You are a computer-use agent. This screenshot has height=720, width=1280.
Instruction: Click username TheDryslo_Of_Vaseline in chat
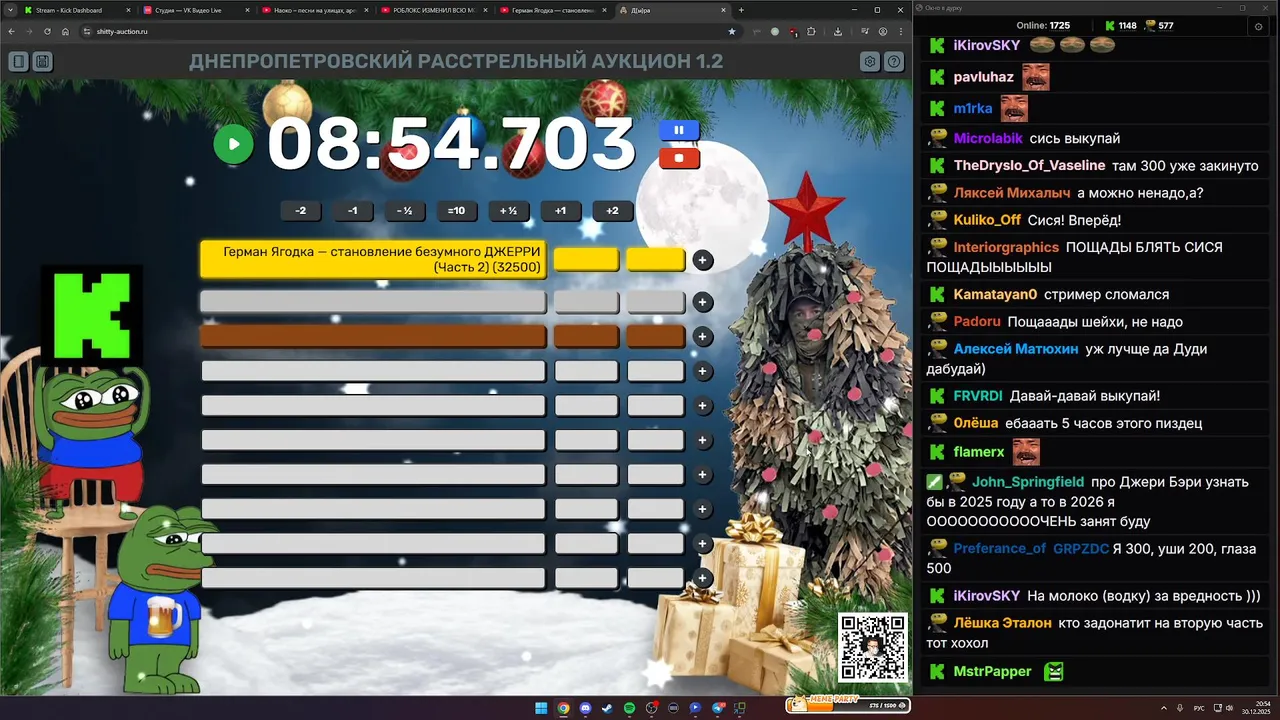point(1029,165)
